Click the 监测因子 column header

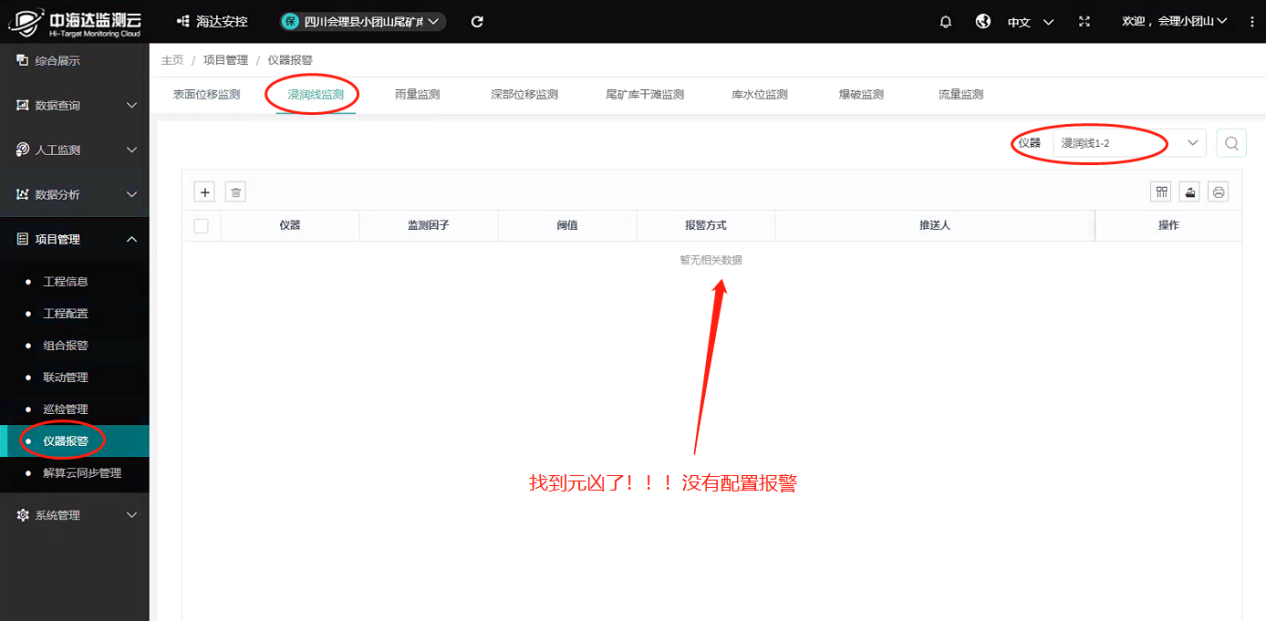point(428,226)
